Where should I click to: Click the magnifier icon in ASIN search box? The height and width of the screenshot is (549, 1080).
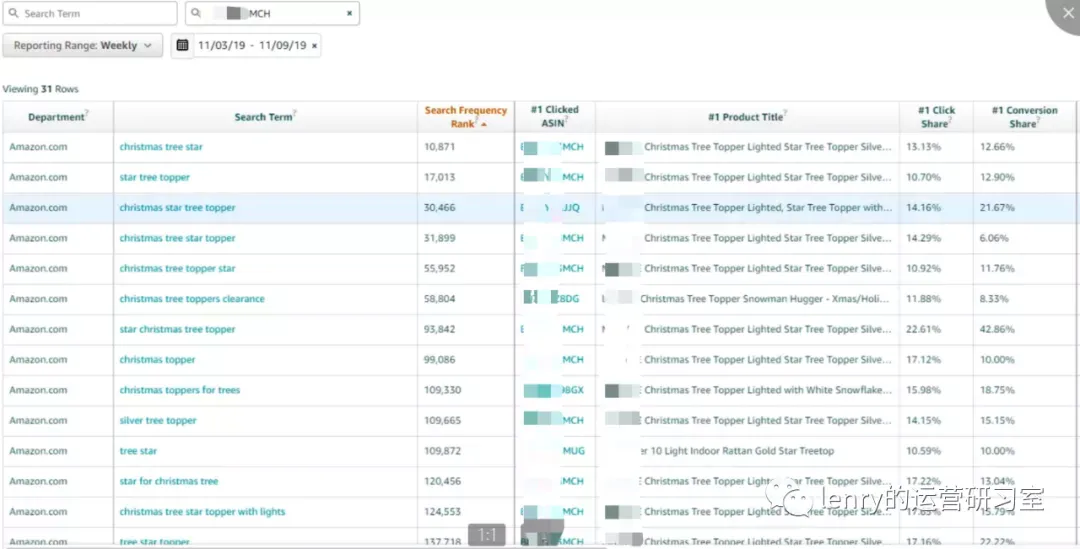(x=196, y=13)
